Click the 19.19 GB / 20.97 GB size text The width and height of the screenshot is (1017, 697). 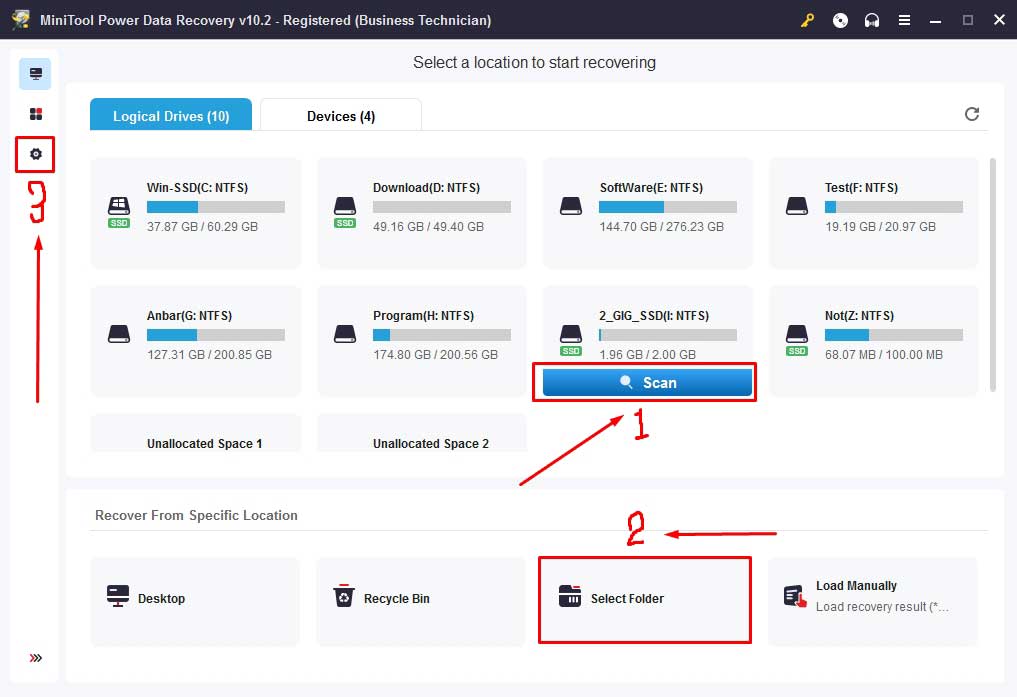[x=880, y=227]
